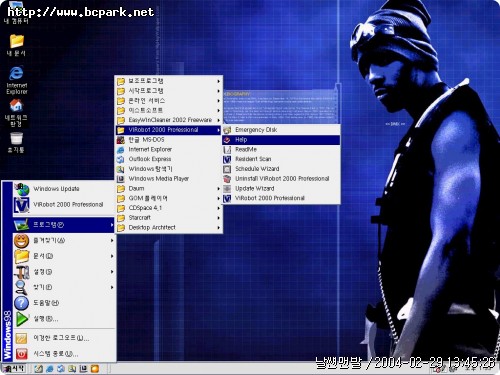Open ReadMe in ViRobot submenu
500x375 pixels.
[x=281, y=149]
